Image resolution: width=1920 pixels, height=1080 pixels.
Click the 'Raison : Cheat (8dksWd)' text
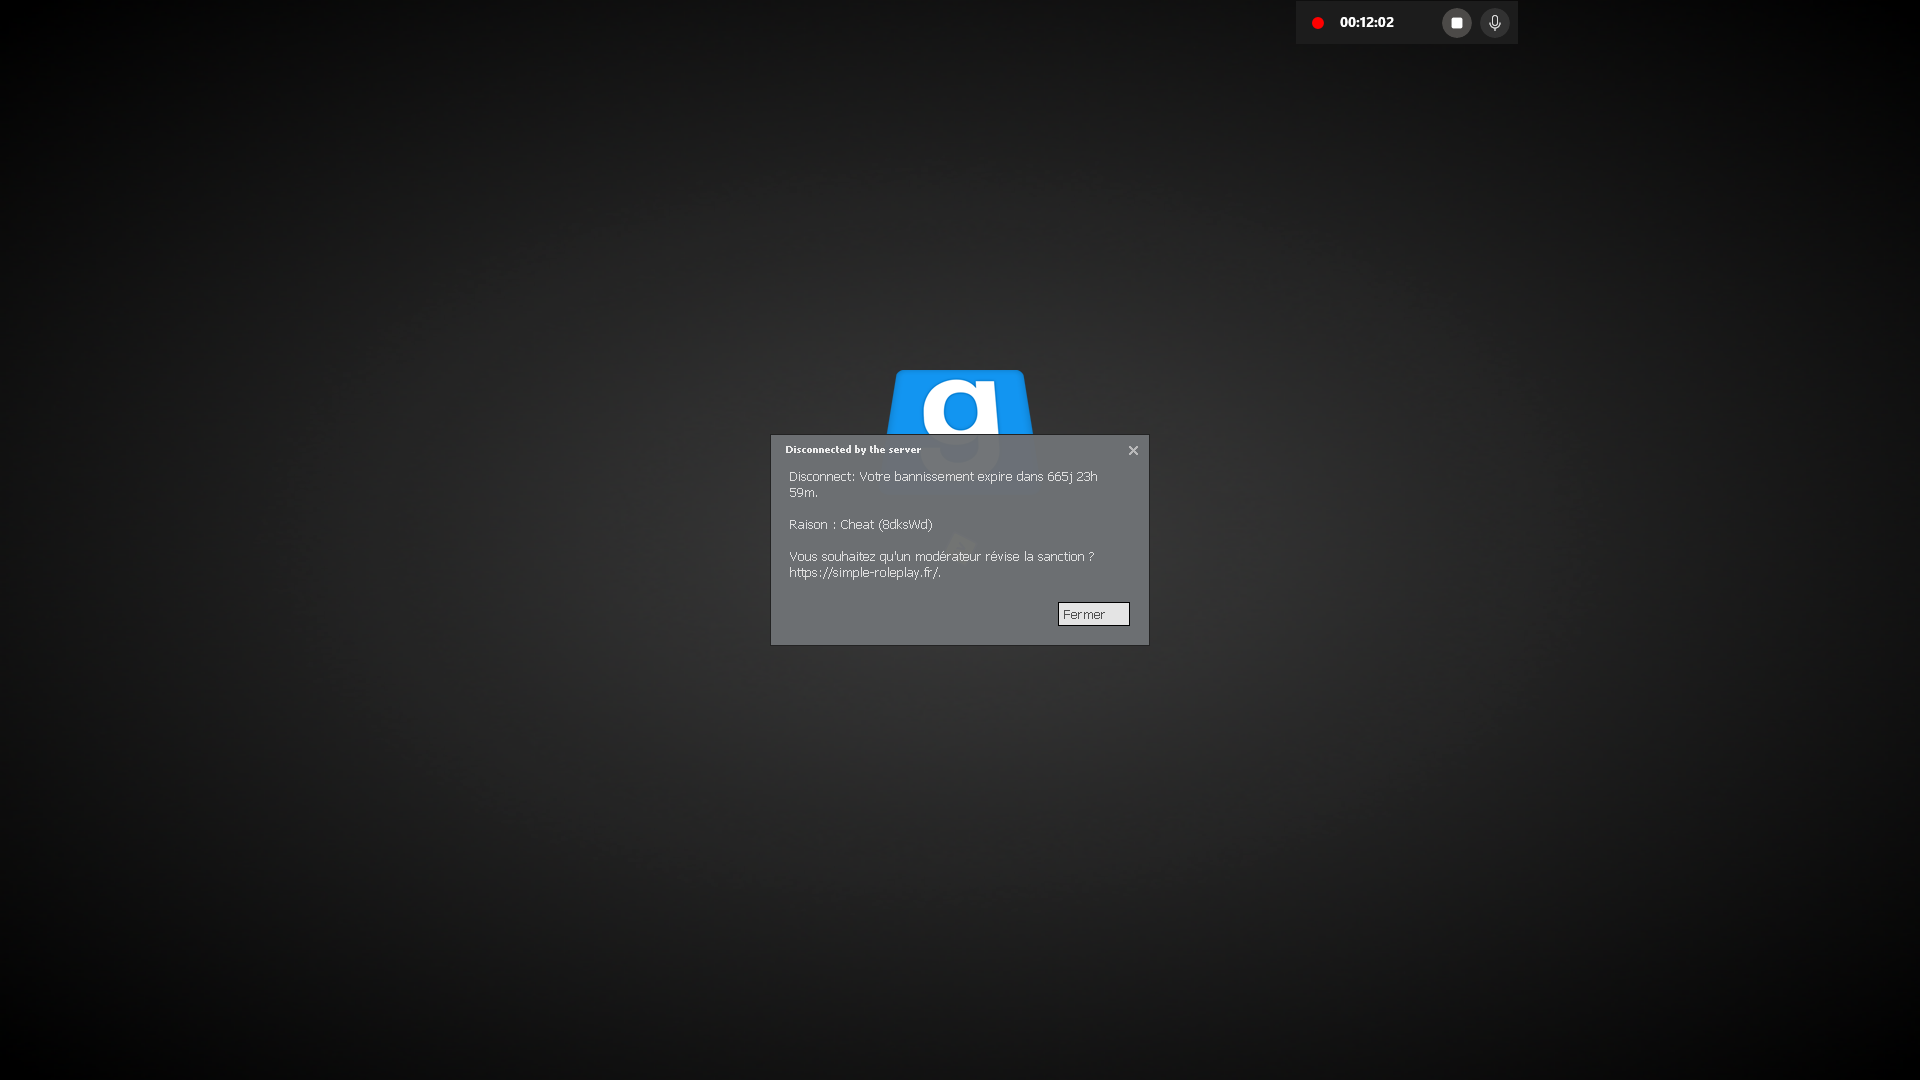click(x=860, y=524)
